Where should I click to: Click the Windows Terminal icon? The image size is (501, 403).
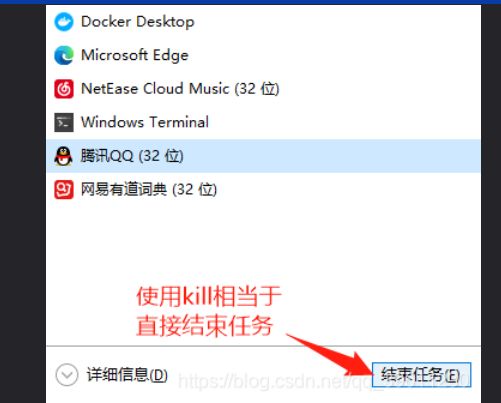tap(63, 122)
